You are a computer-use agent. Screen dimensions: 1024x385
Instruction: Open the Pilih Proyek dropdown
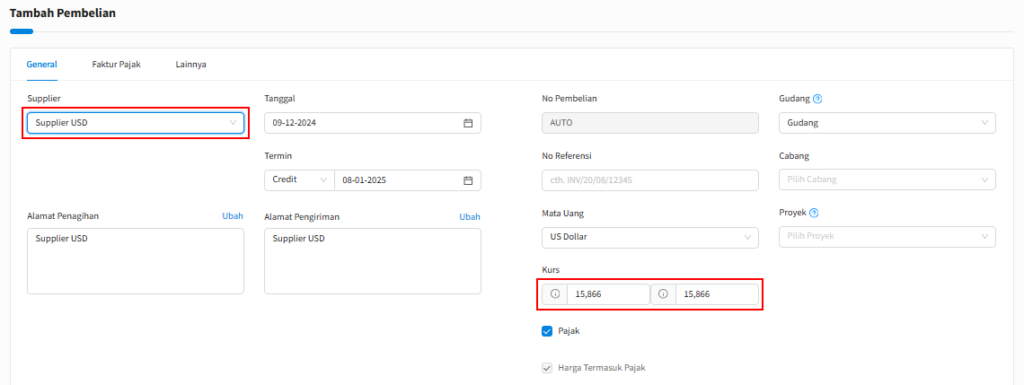pos(888,237)
